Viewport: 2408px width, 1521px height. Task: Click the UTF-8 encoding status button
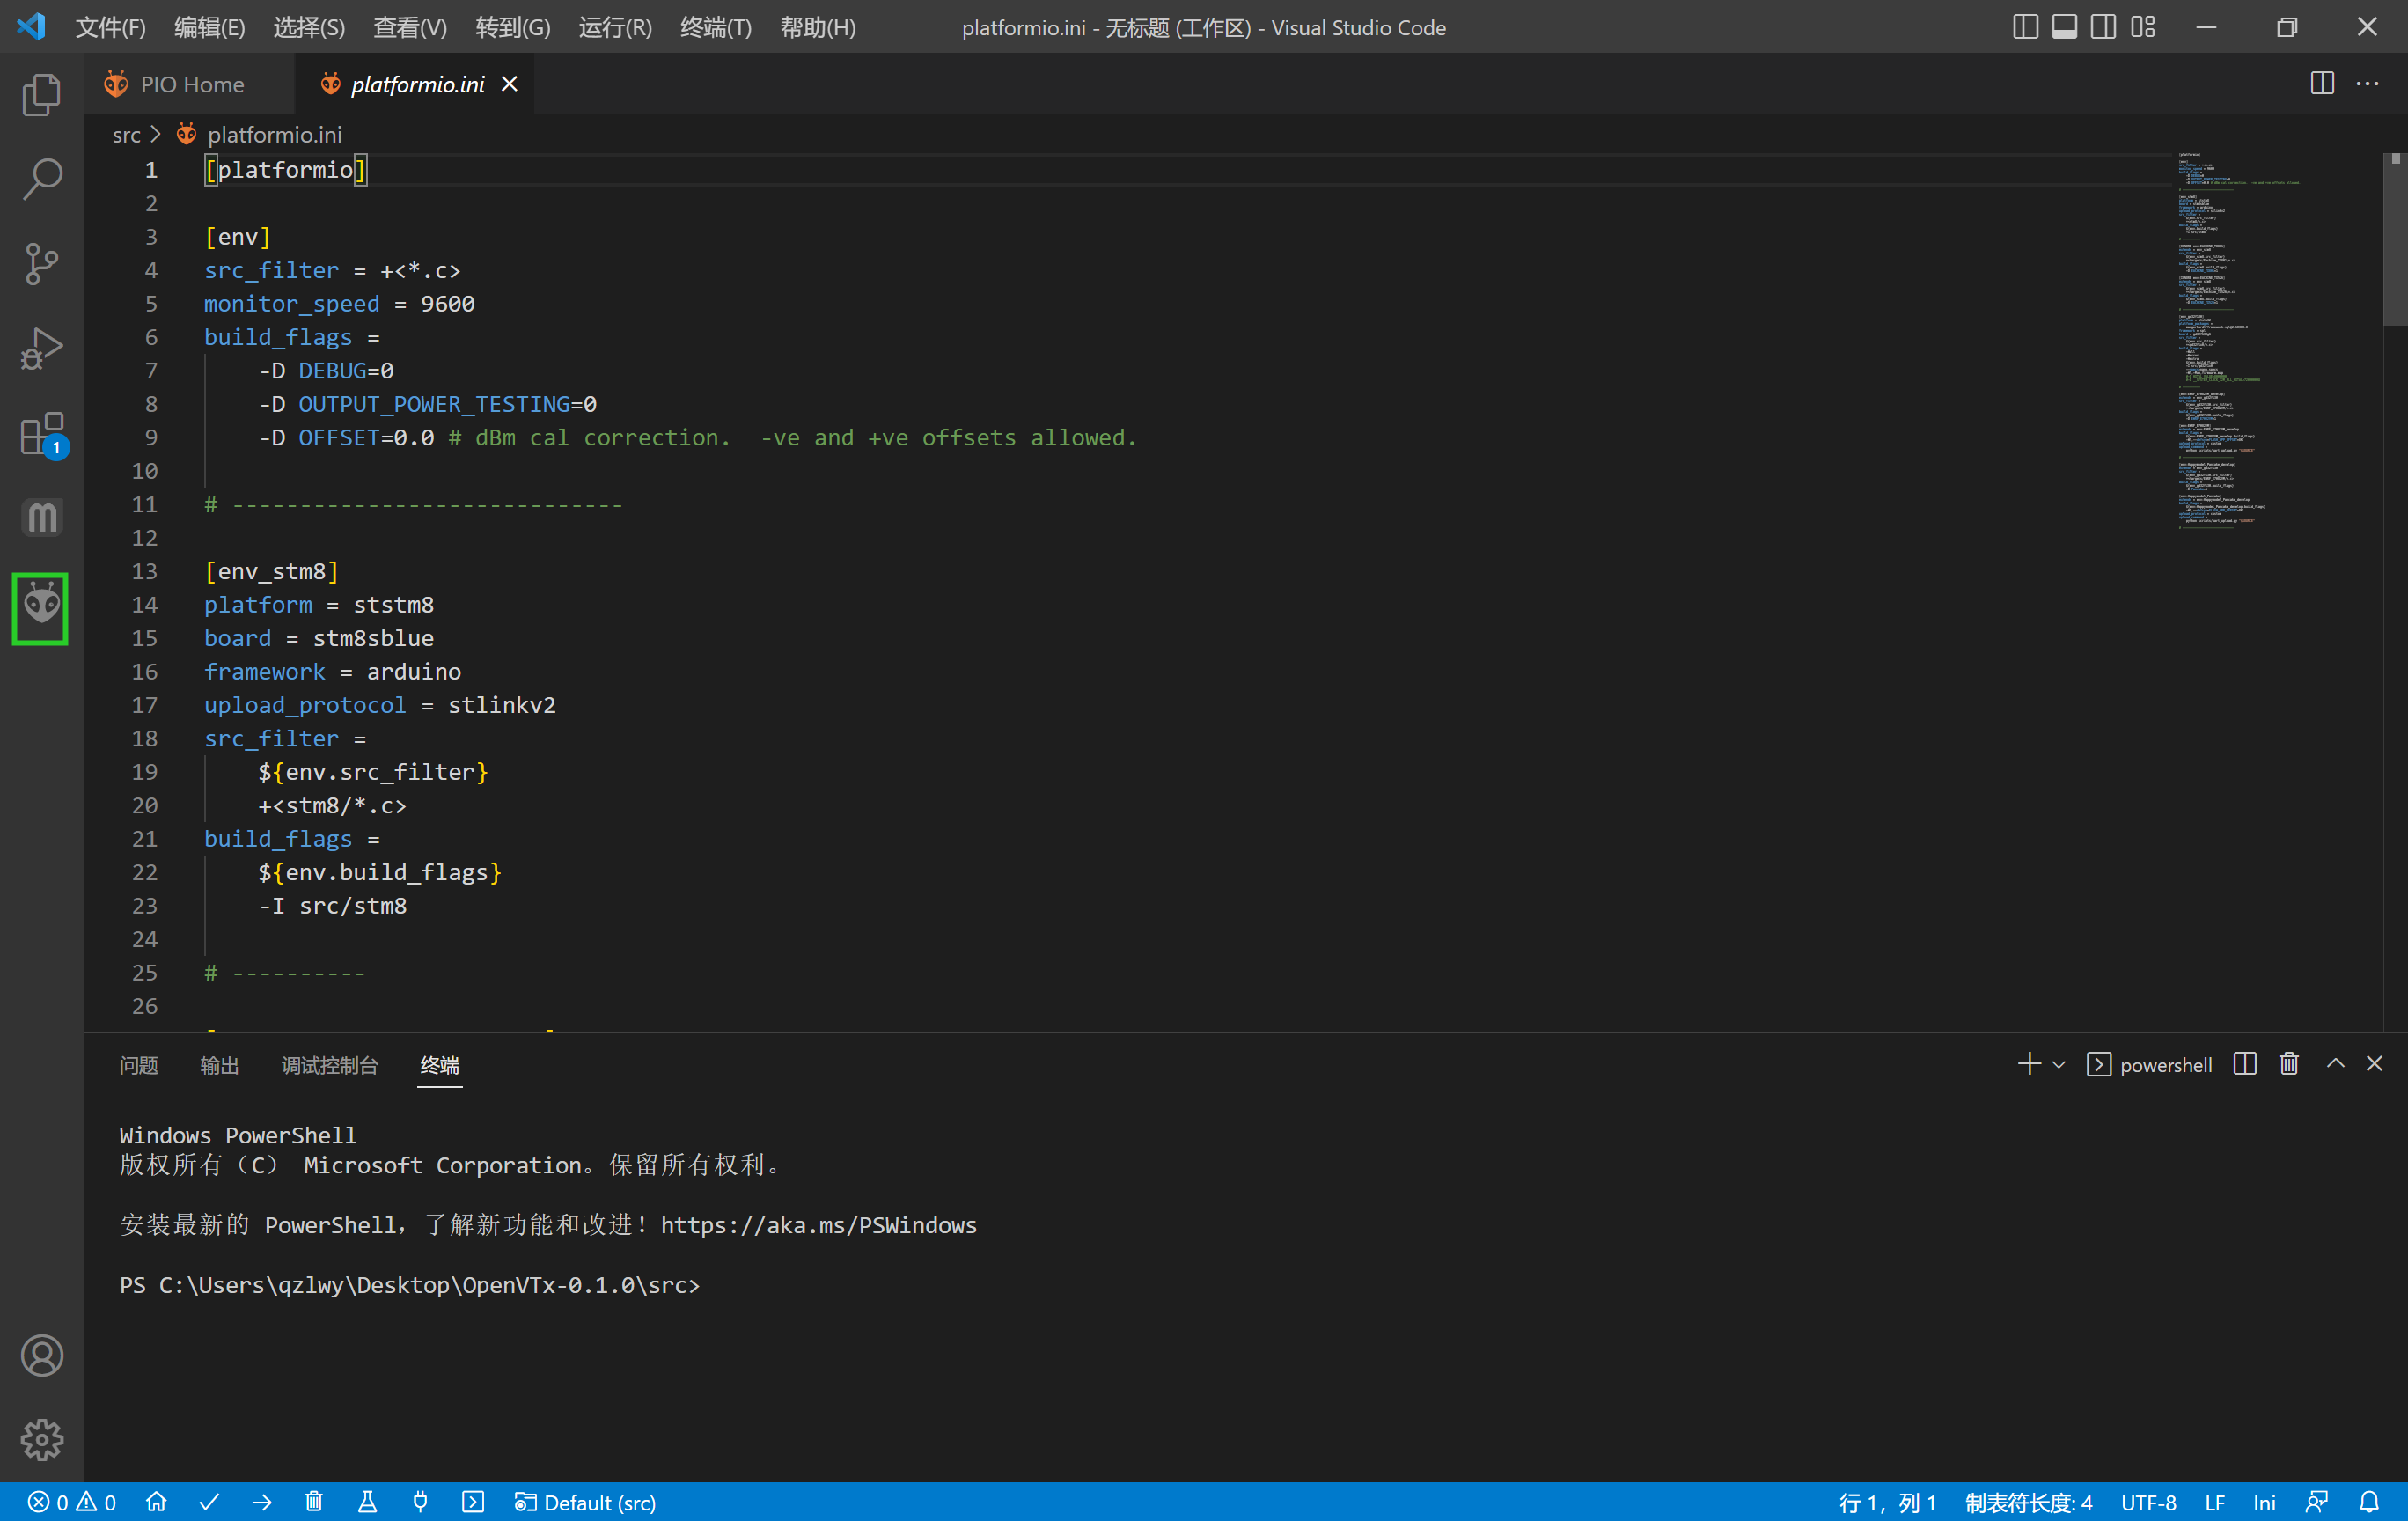pyautogui.click(x=2148, y=1502)
